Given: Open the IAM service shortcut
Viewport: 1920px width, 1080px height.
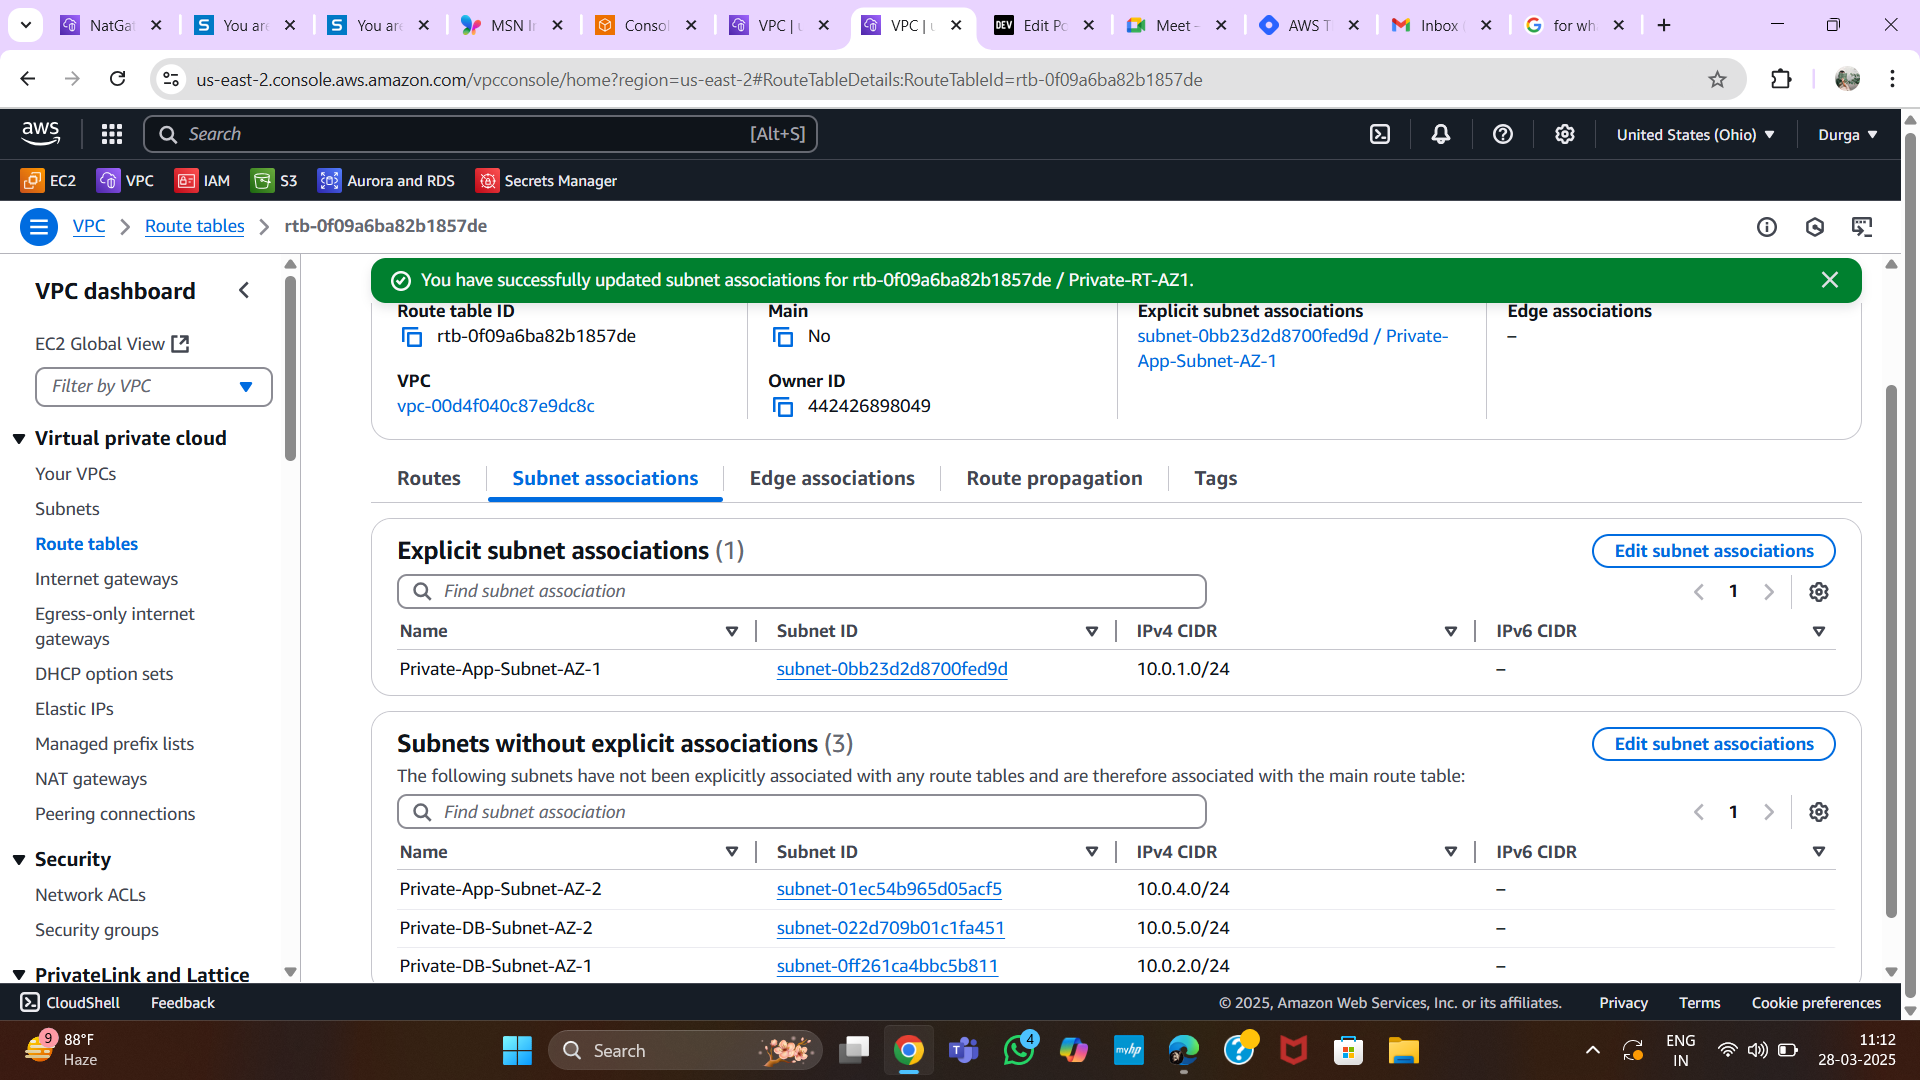Looking at the screenshot, I should coord(202,181).
